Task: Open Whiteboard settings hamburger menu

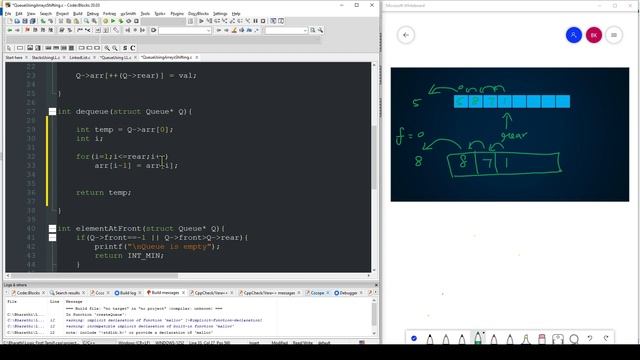Action: click(613, 35)
